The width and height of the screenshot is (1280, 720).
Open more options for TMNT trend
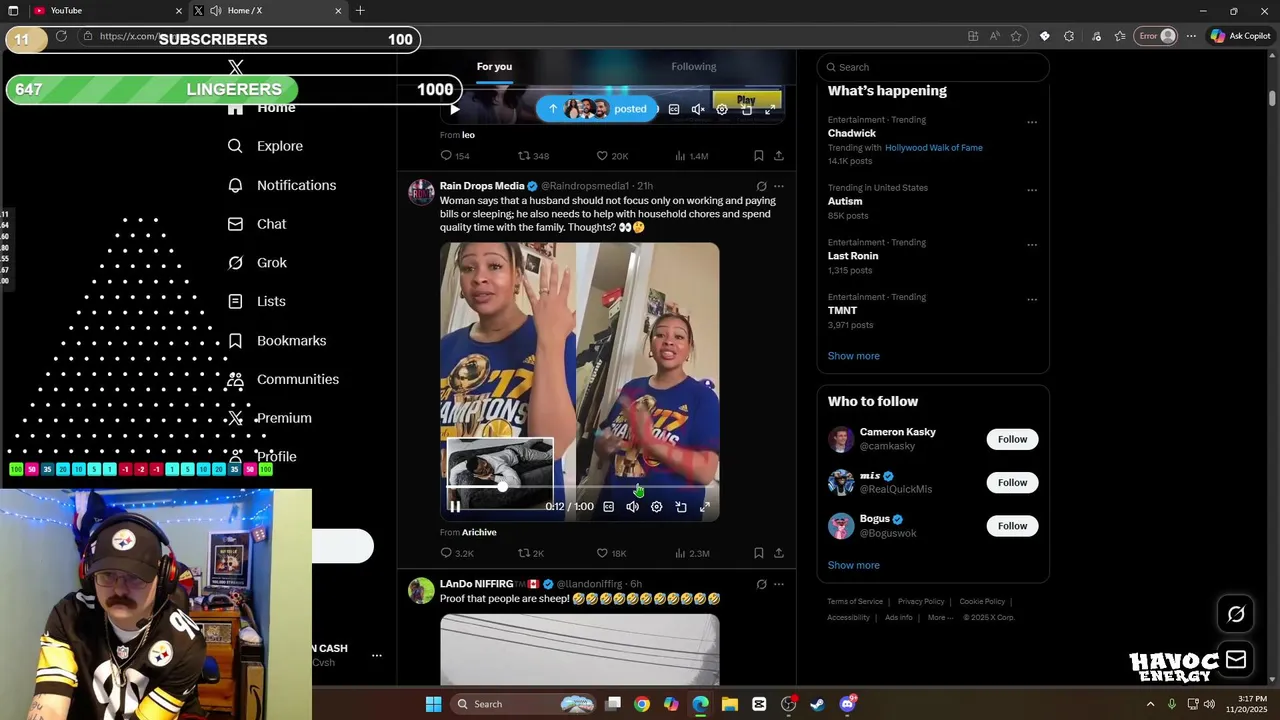tap(1032, 299)
